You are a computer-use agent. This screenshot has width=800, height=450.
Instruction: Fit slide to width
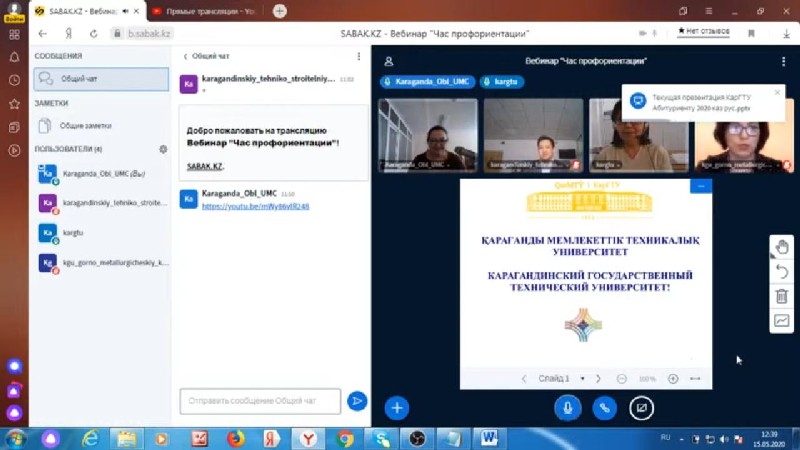(x=695, y=379)
